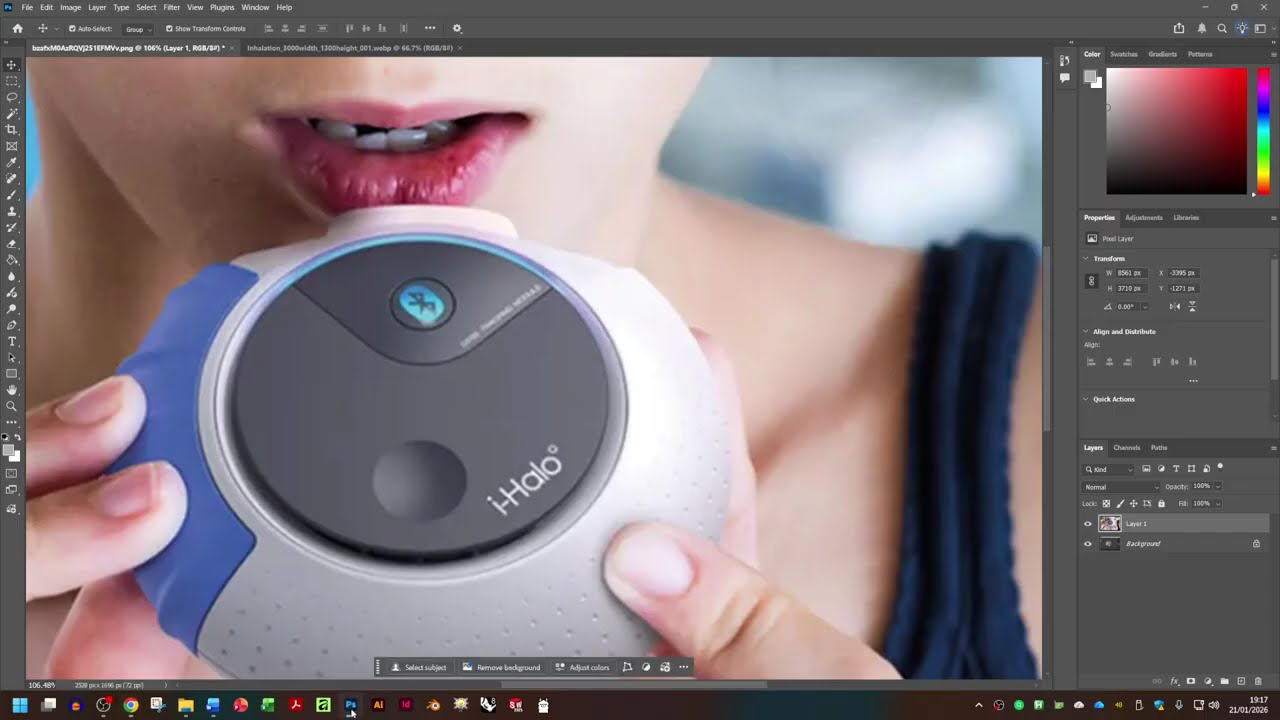The height and width of the screenshot is (720, 1280).
Task: Switch to the Channels tab
Action: [1126, 448]
